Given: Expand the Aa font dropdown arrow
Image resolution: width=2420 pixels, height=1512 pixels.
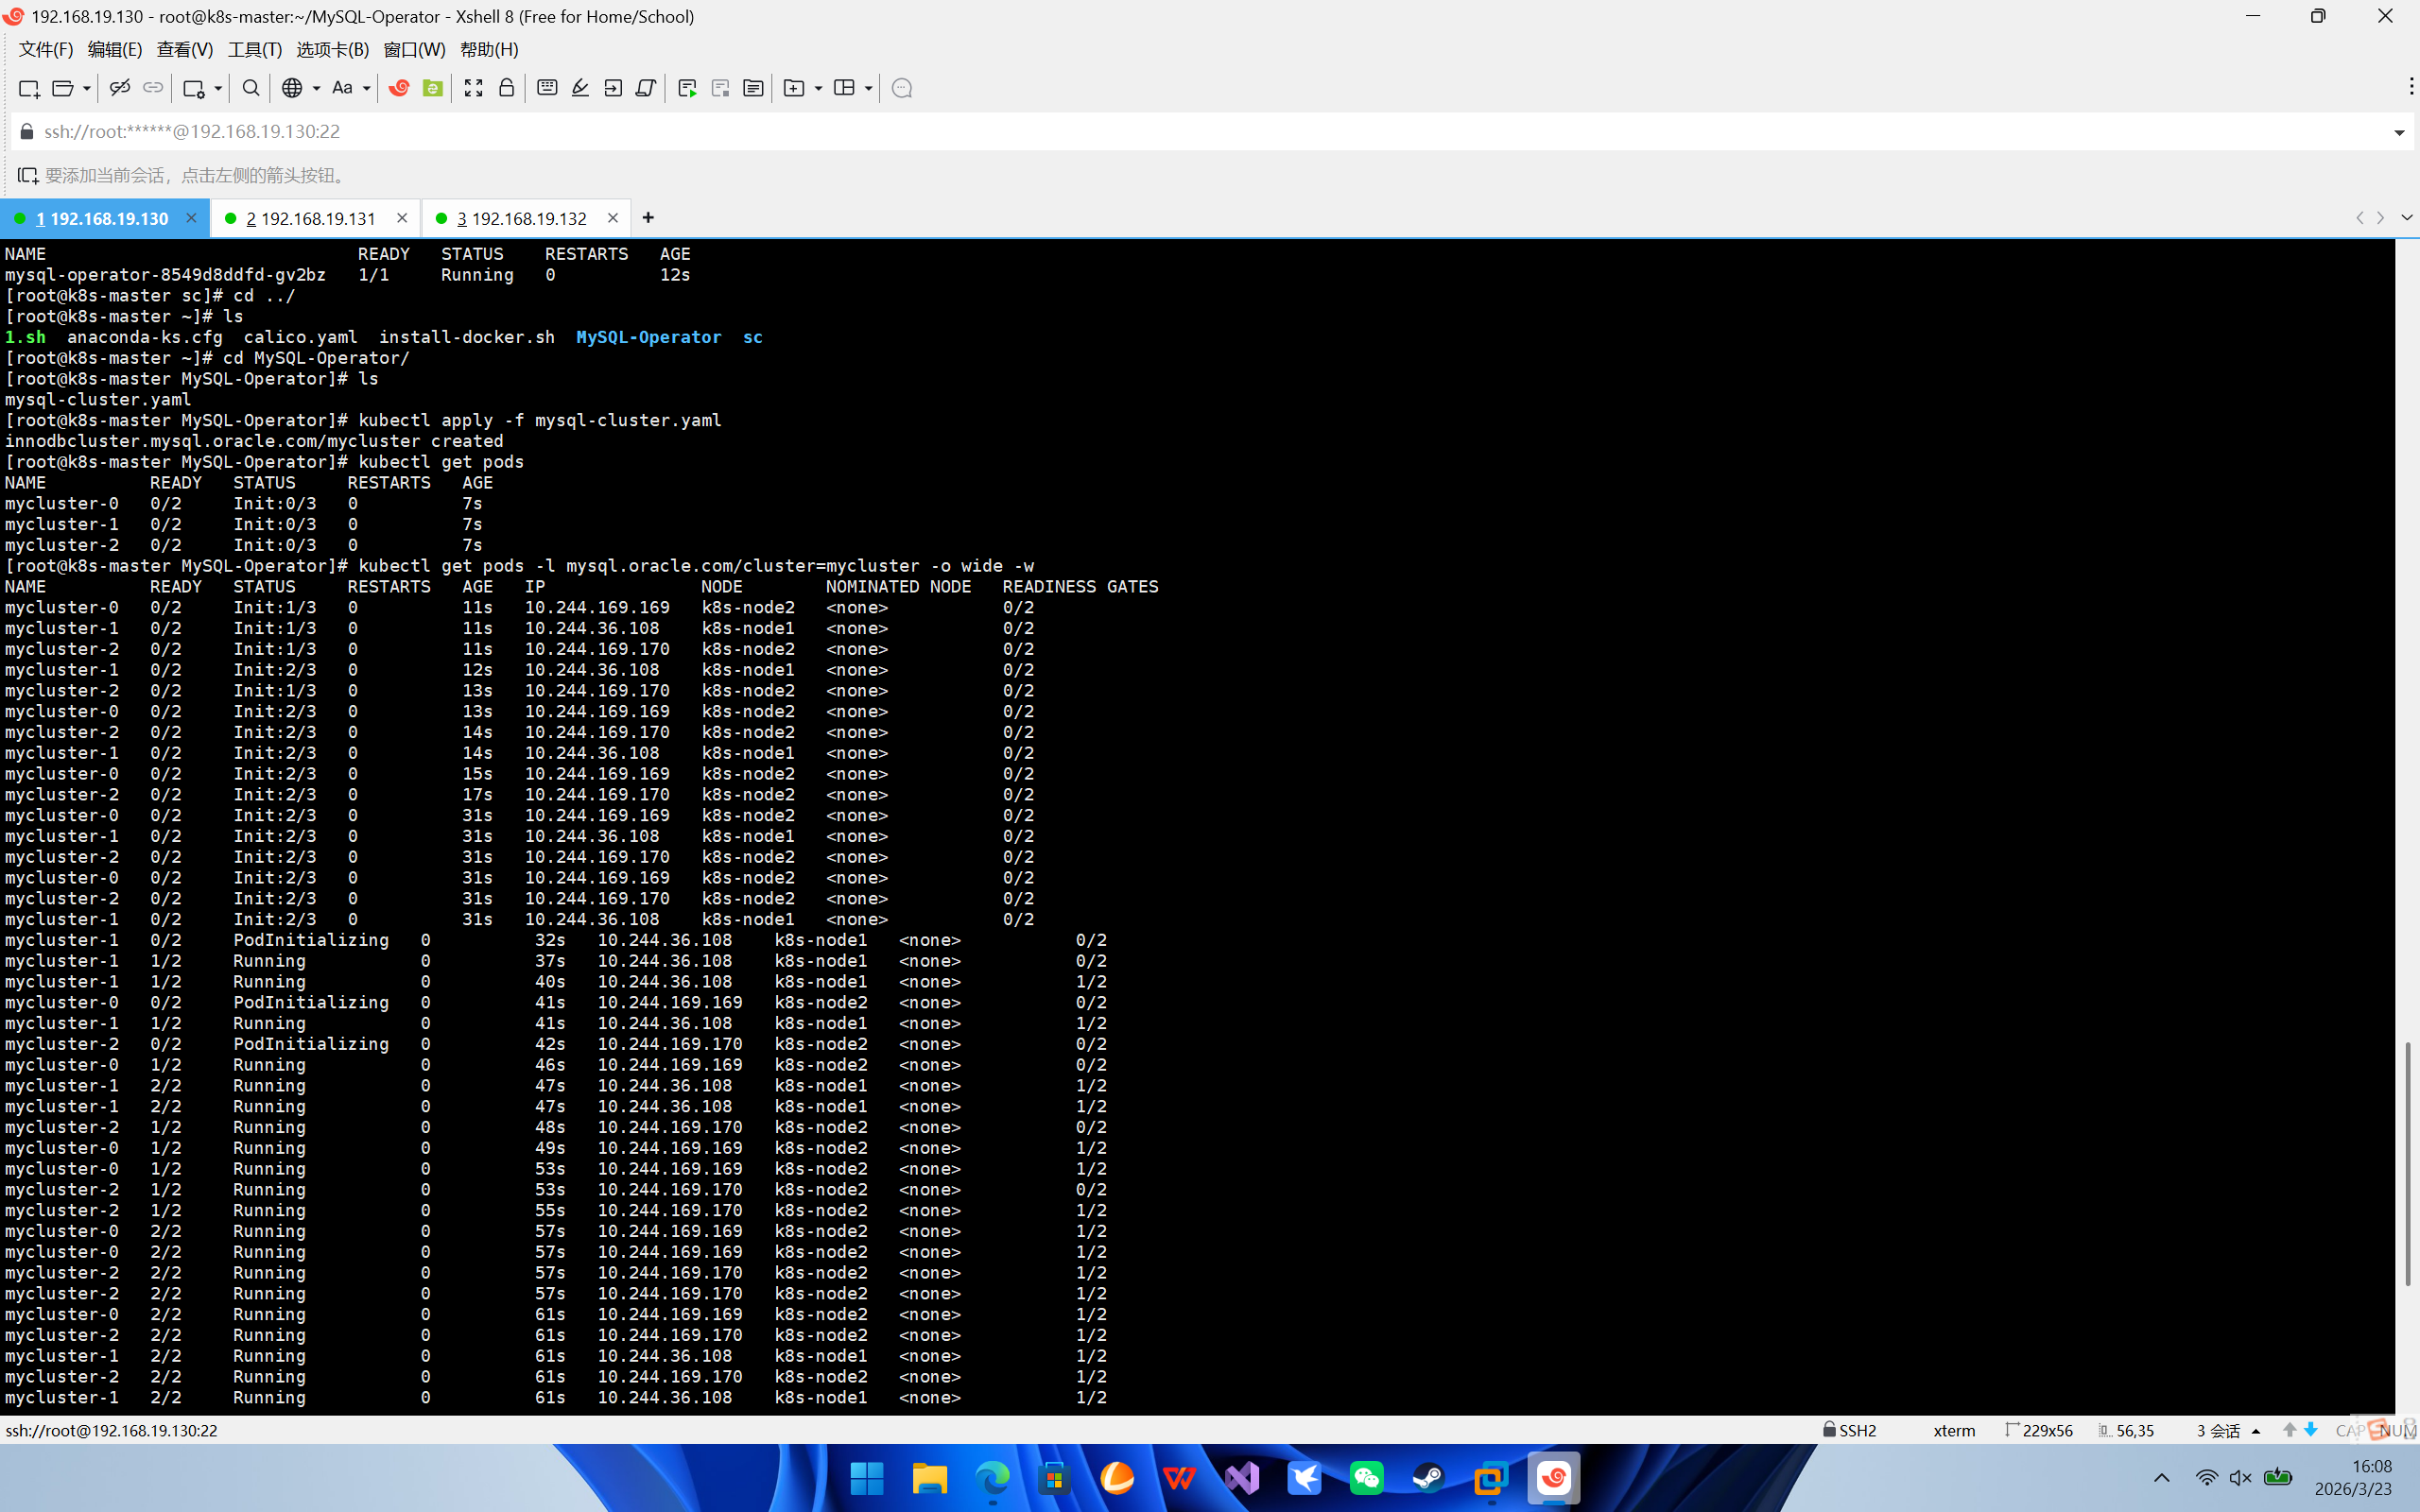Looking at the screenshot, I should (x=367, y=89).
